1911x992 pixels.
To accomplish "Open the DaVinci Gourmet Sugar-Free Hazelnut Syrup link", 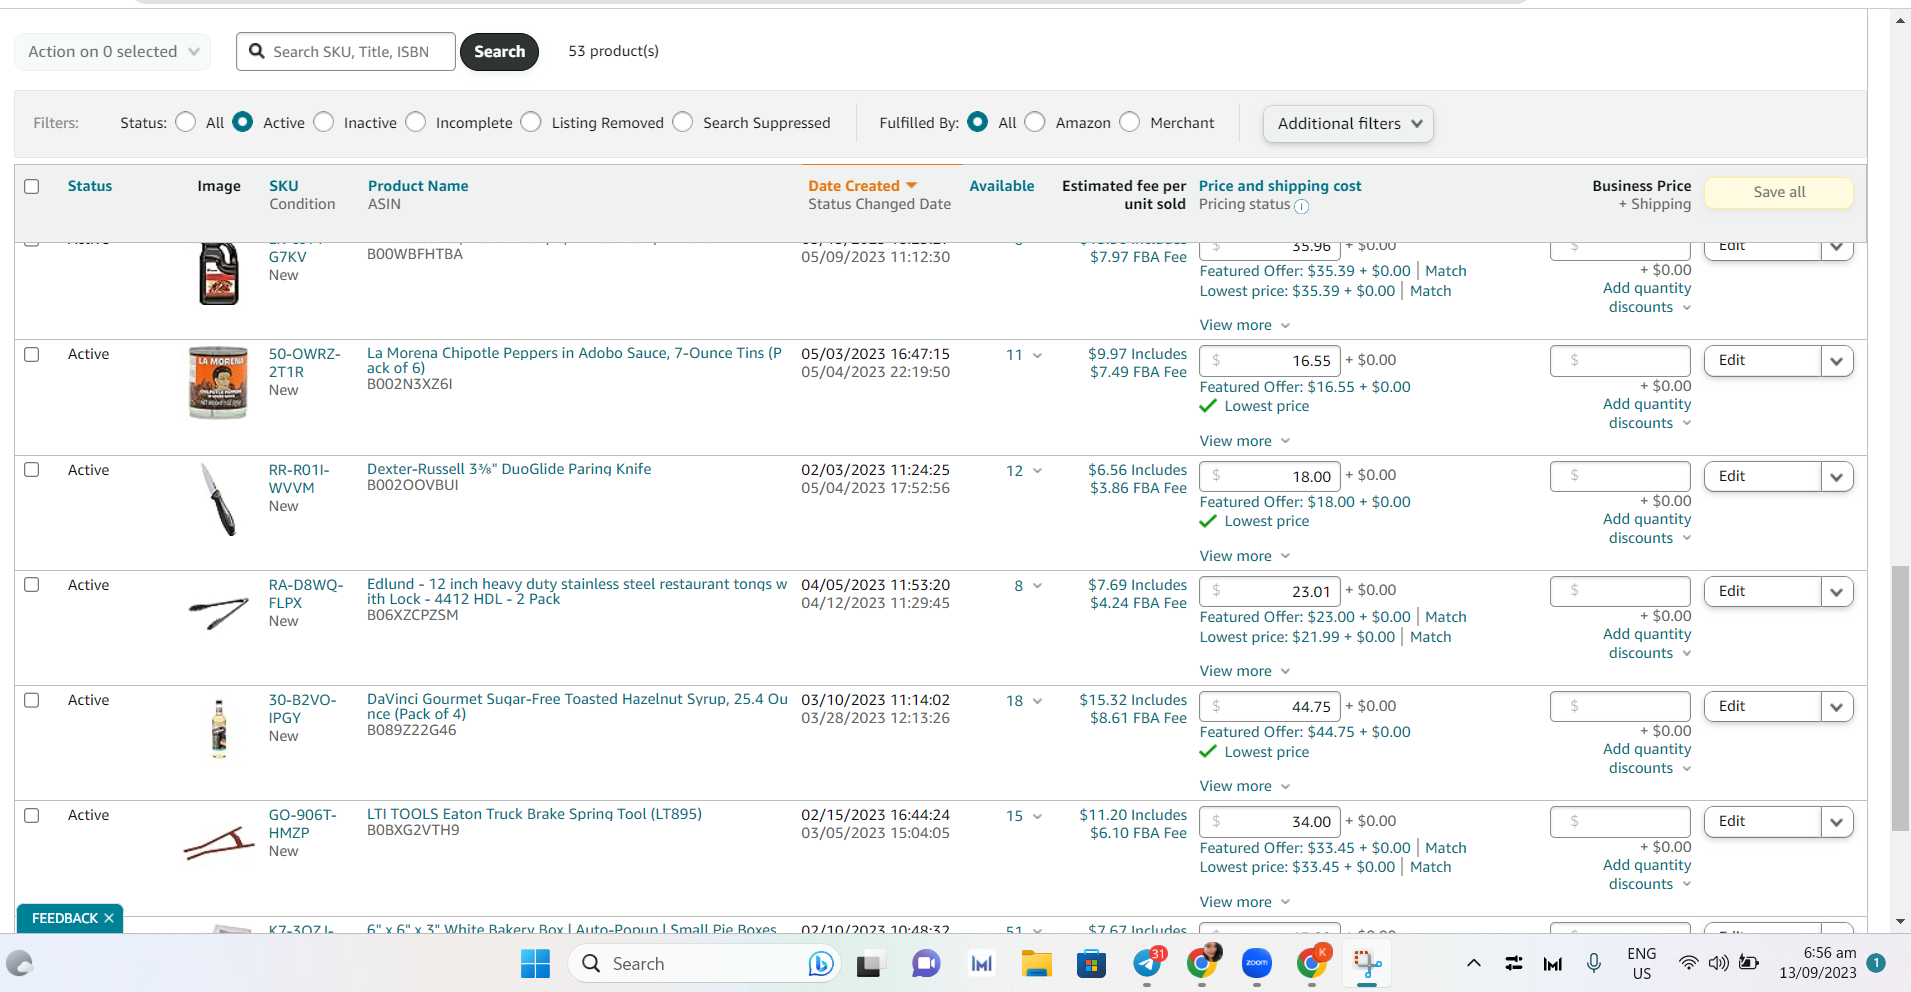I will click(577, 707).
